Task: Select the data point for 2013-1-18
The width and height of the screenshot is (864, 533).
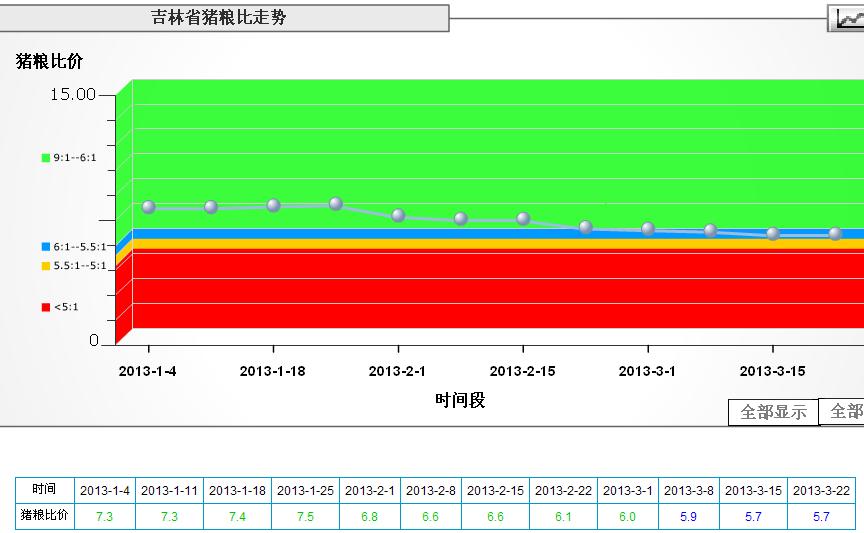Action: [x=273, y=205]
